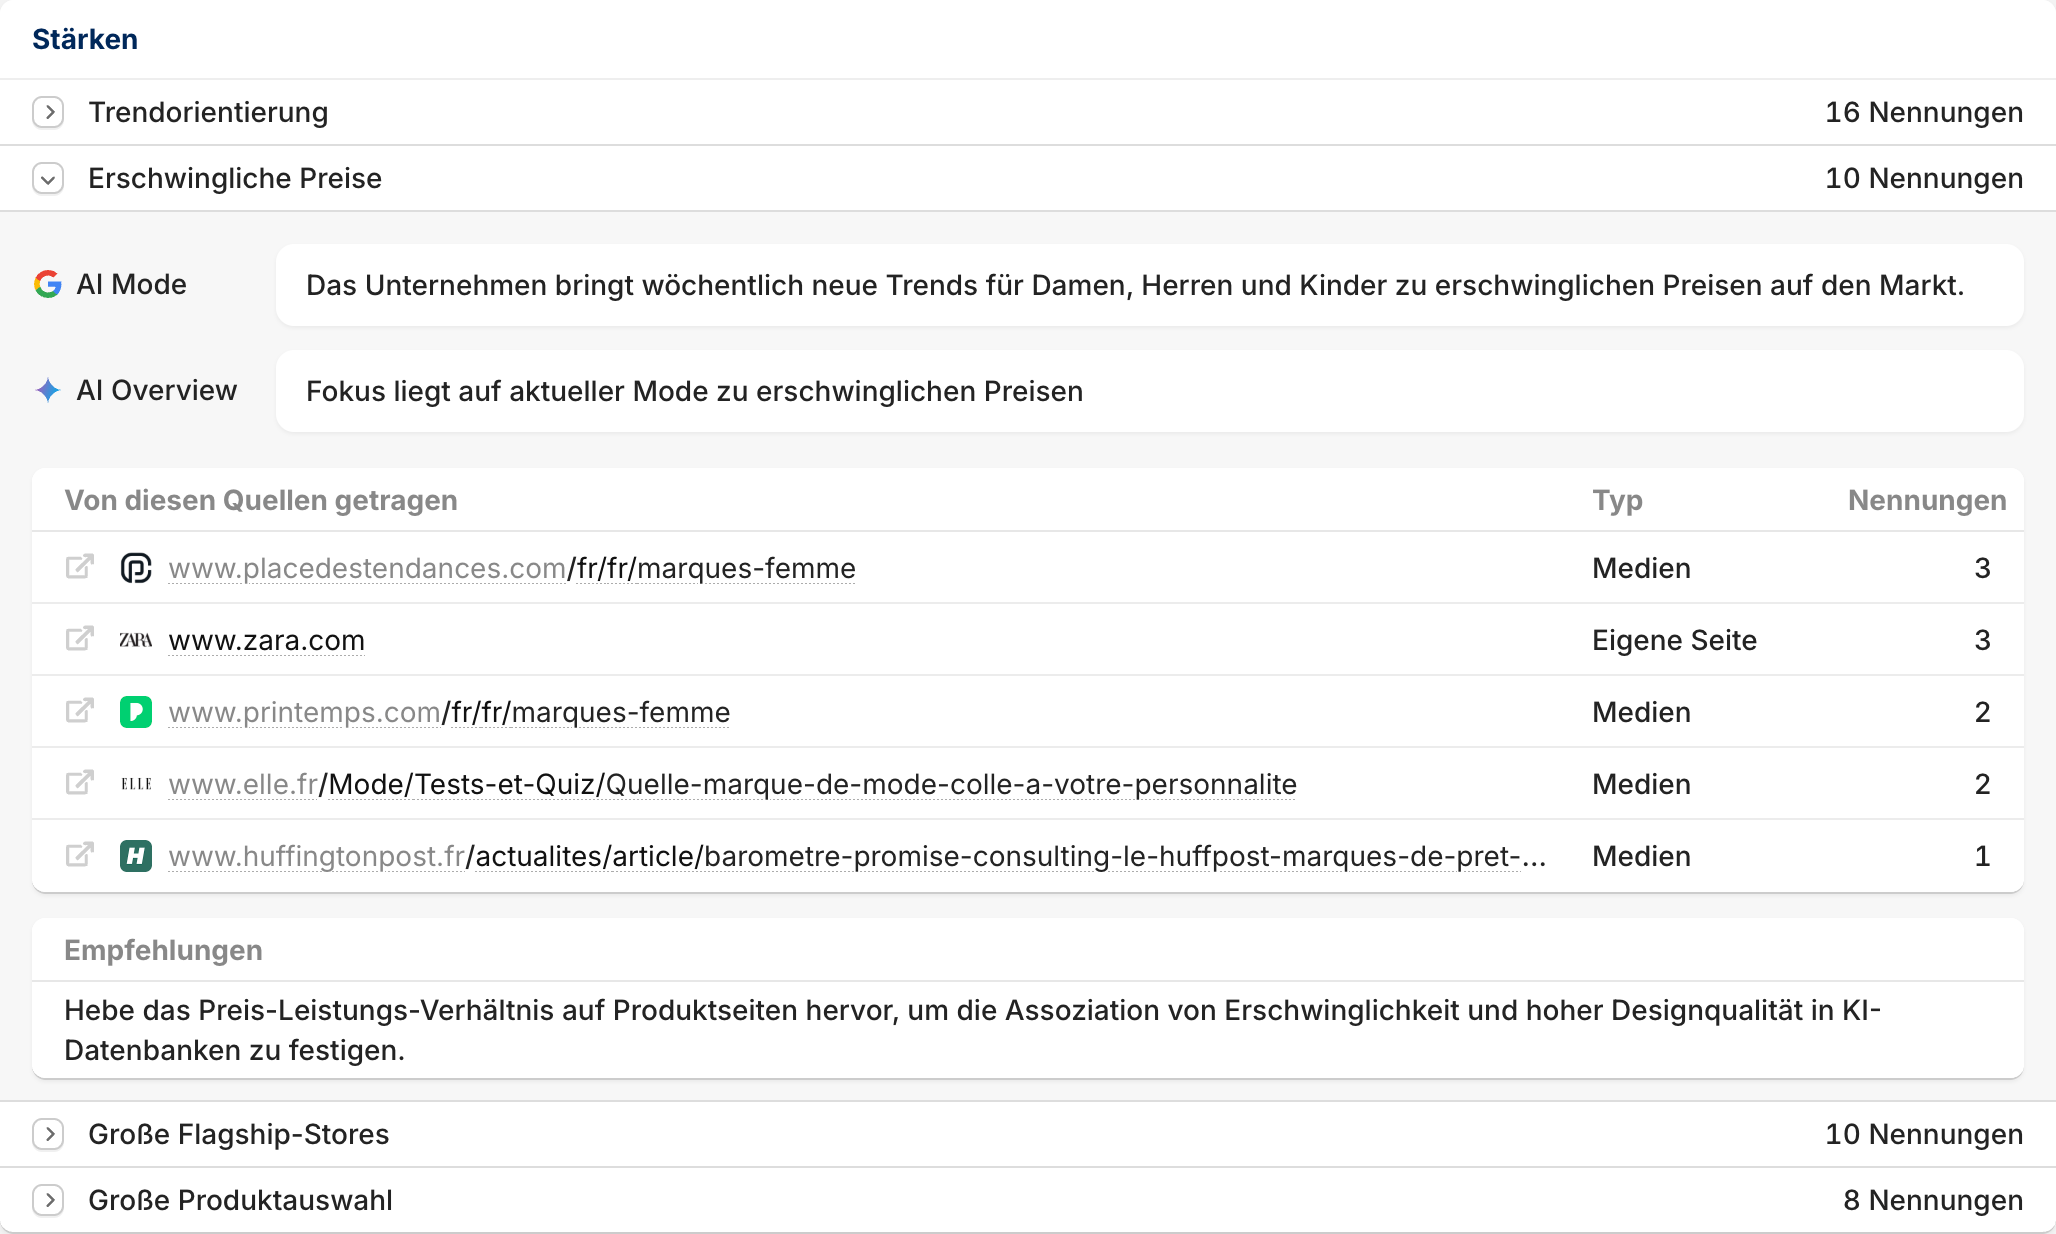Click the Typ column header

pyautogui.click(x=1617, y=500)
